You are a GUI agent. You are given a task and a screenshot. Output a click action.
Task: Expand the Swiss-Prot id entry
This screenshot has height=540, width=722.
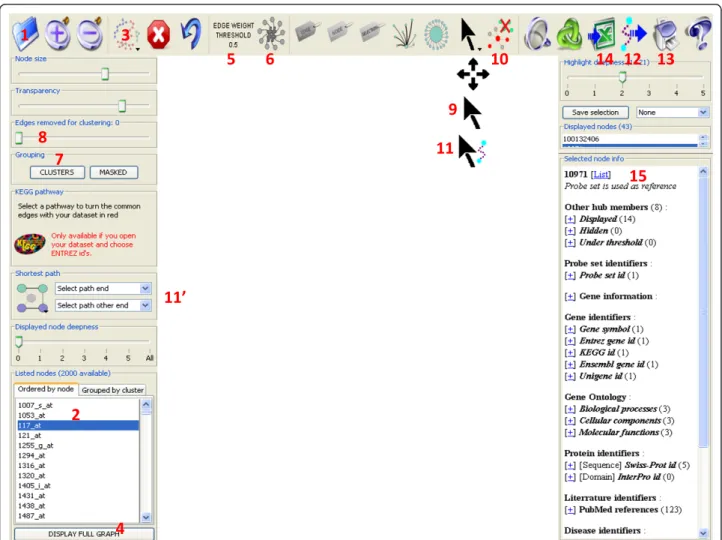click(x=570, y=465)
